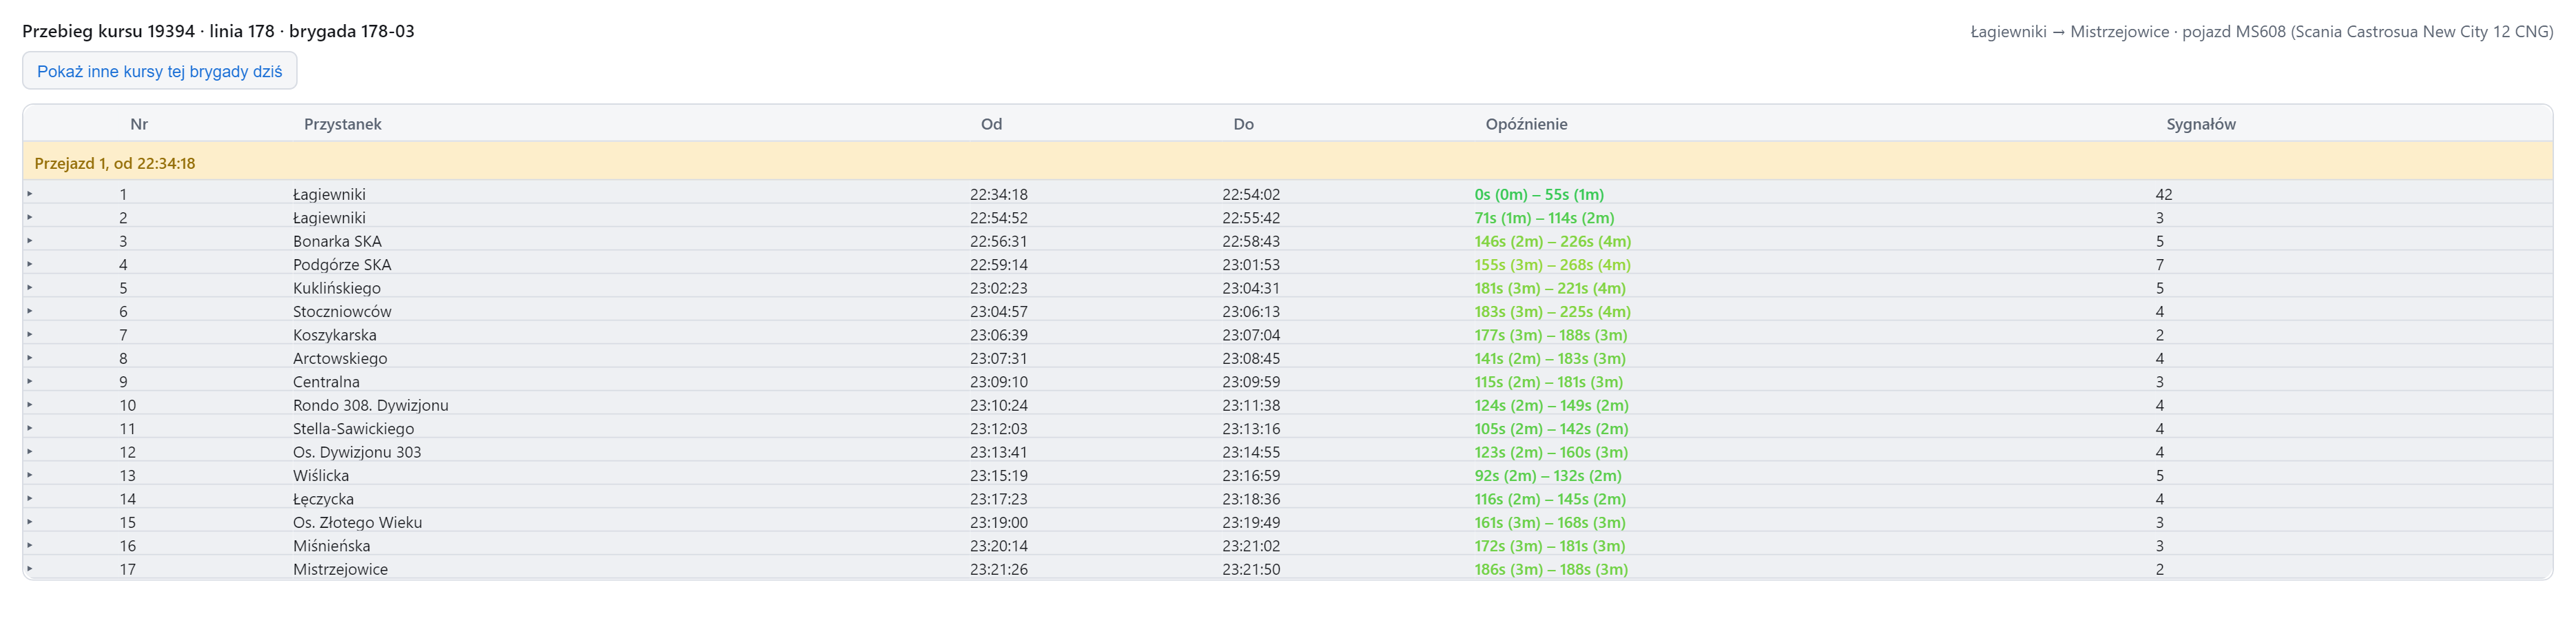Select the Miśnieńska stop name
Viewport: 2576px width, 623px height.
pyautogui.click(x=331, y=545)
